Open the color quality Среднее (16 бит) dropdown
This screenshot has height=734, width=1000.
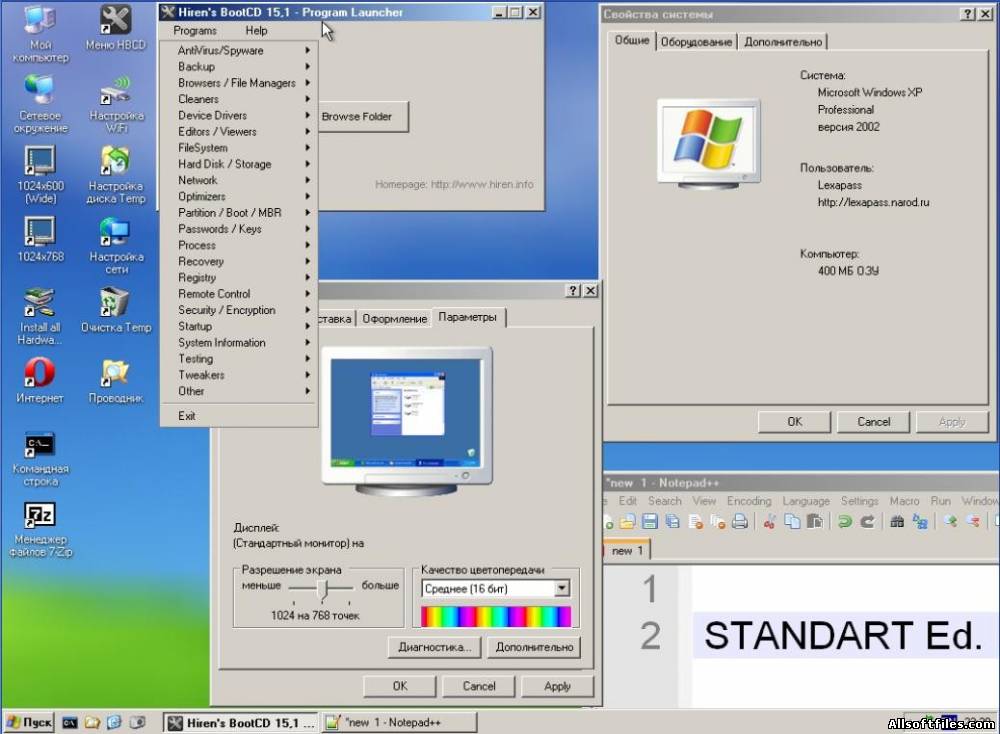(x=496, y=589)
